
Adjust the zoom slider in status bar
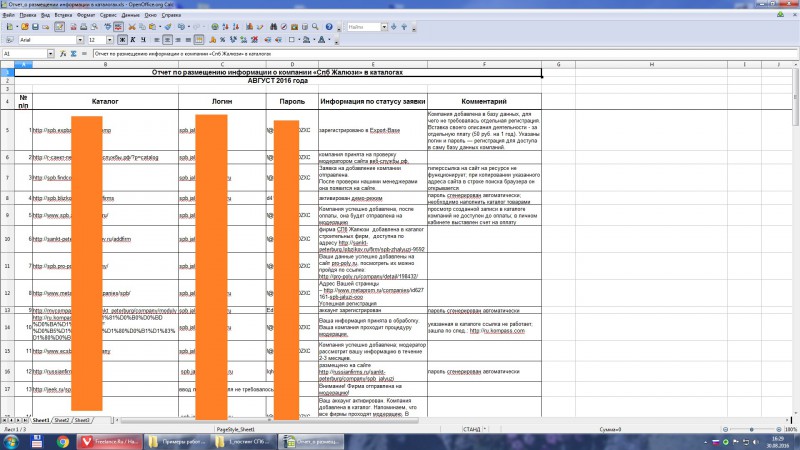752,430
